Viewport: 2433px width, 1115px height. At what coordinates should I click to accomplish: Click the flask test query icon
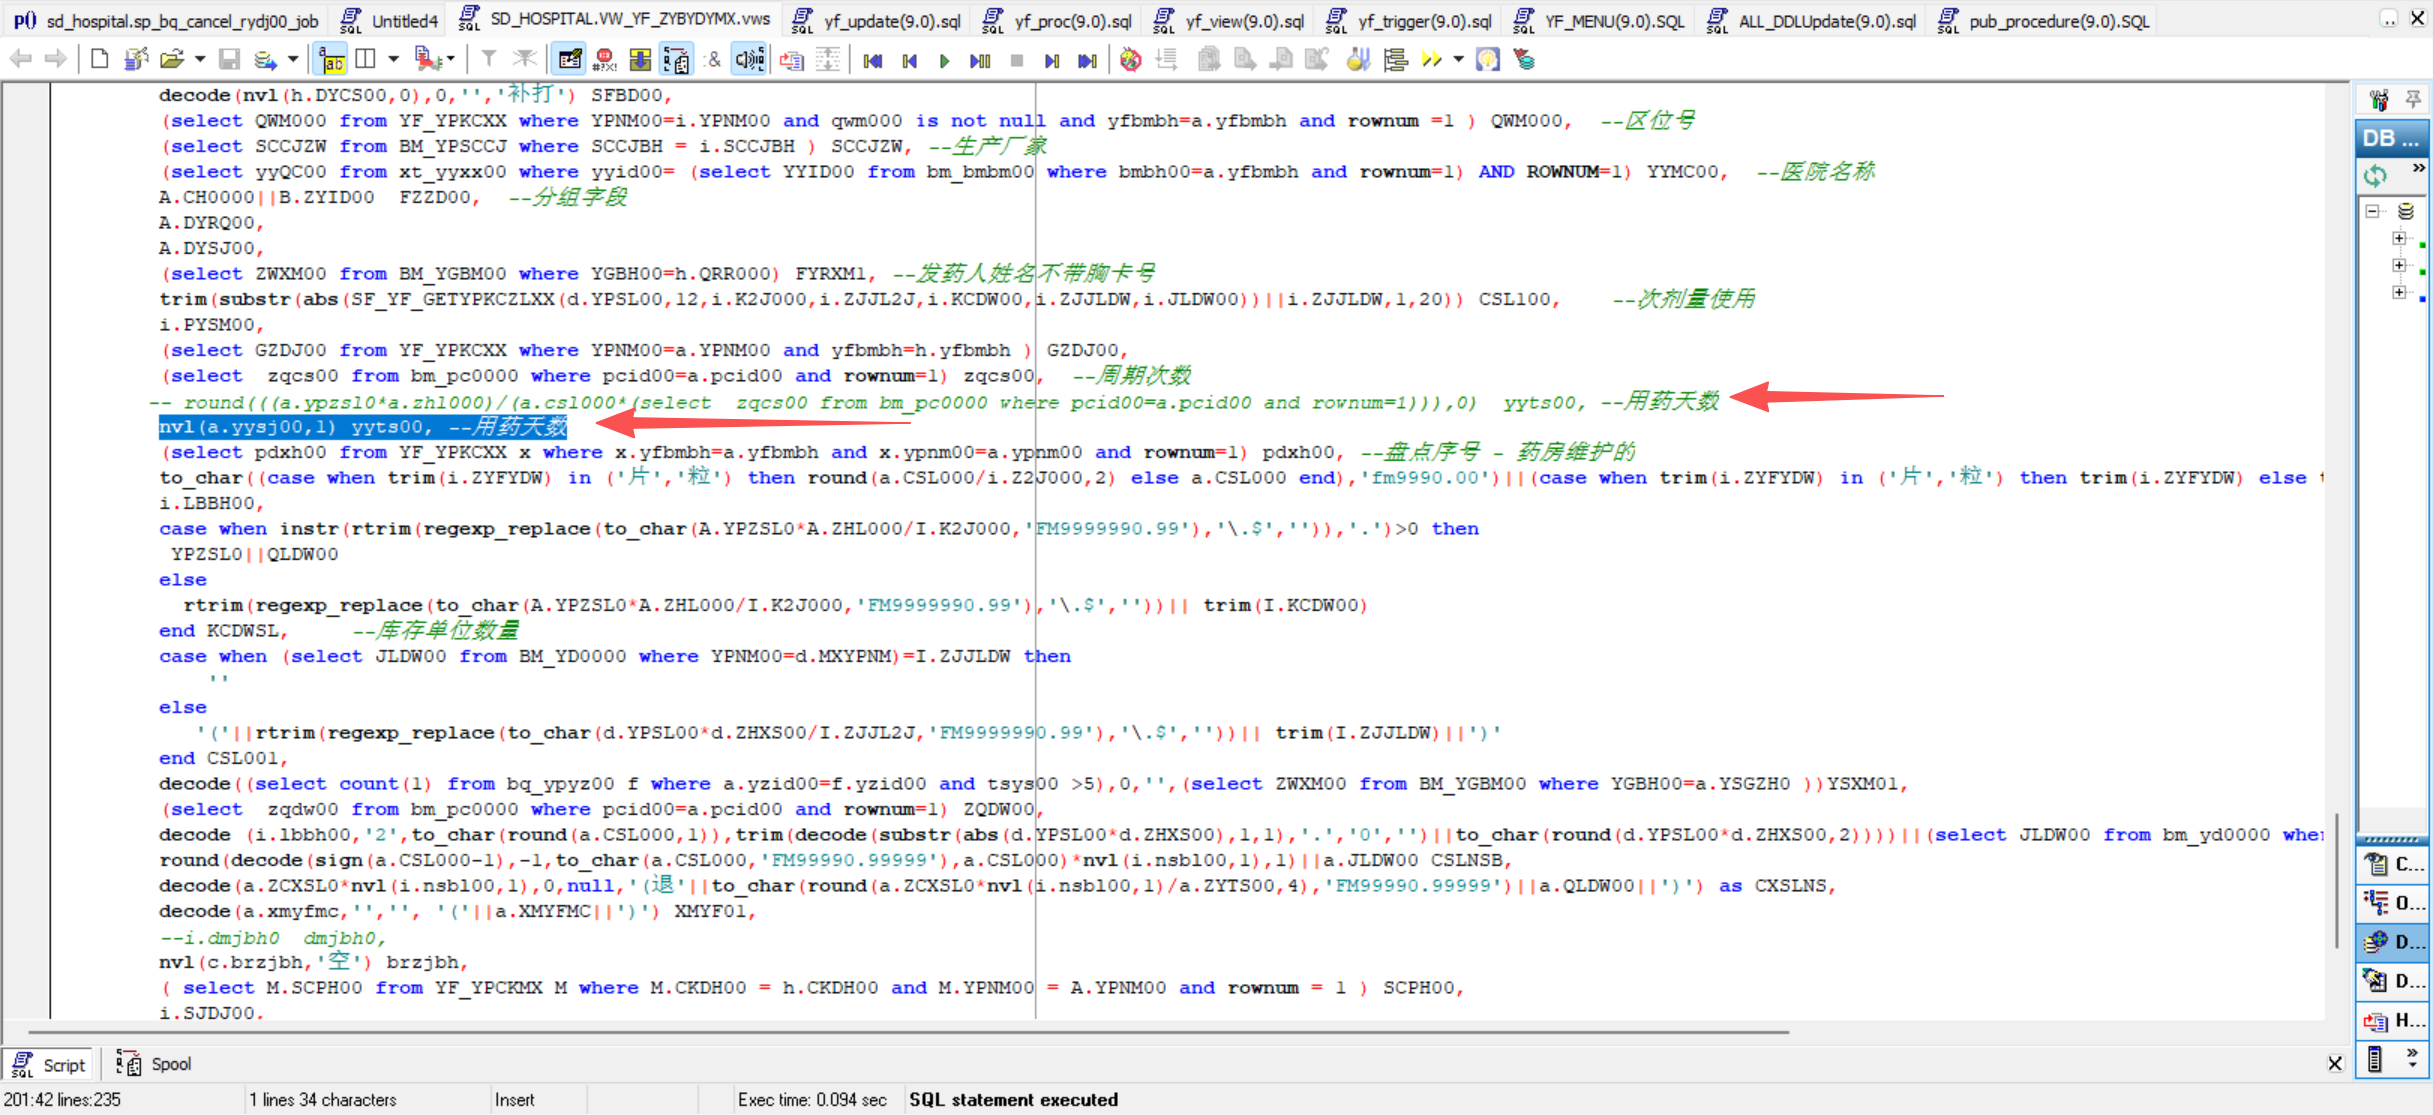[x=1357, y=60]
